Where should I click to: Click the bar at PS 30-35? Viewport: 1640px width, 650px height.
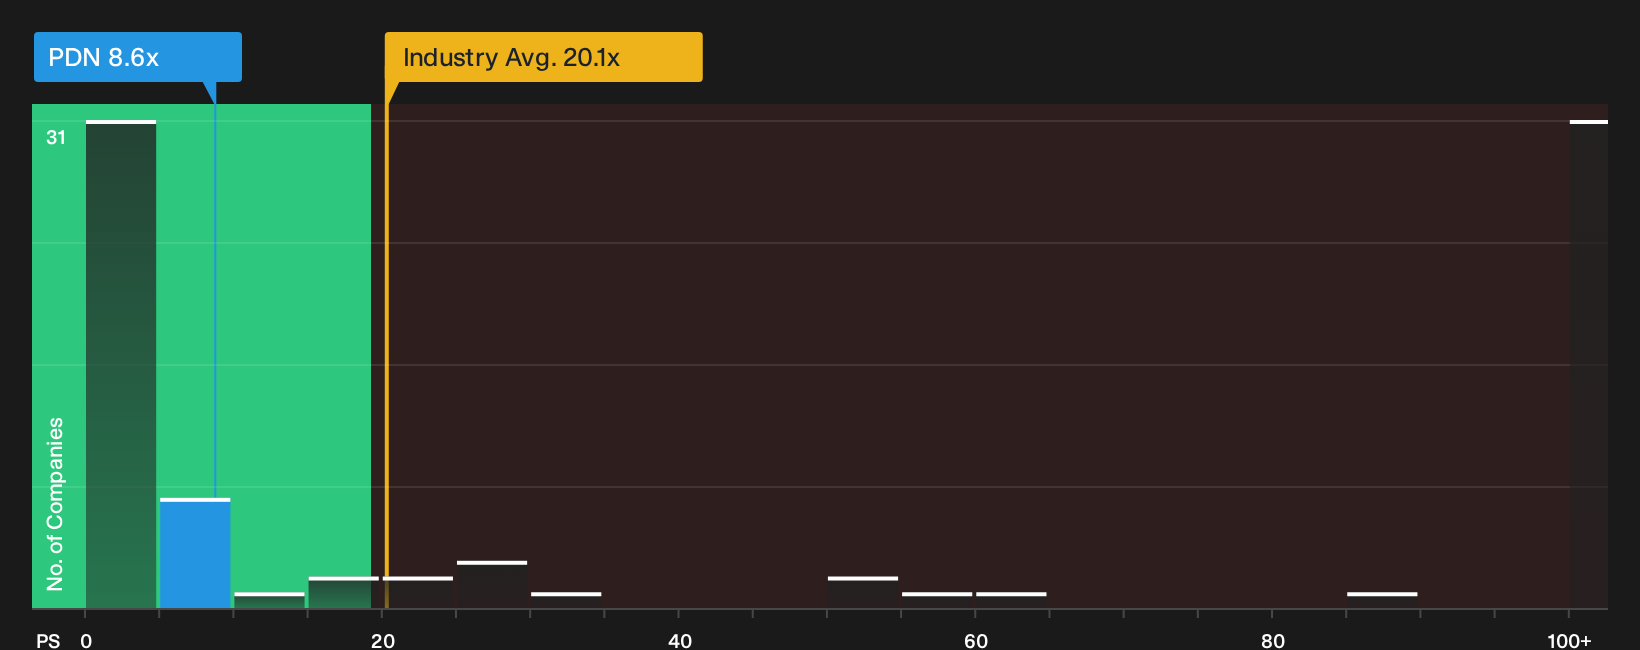pyautogui.click(x=566, y=600)
